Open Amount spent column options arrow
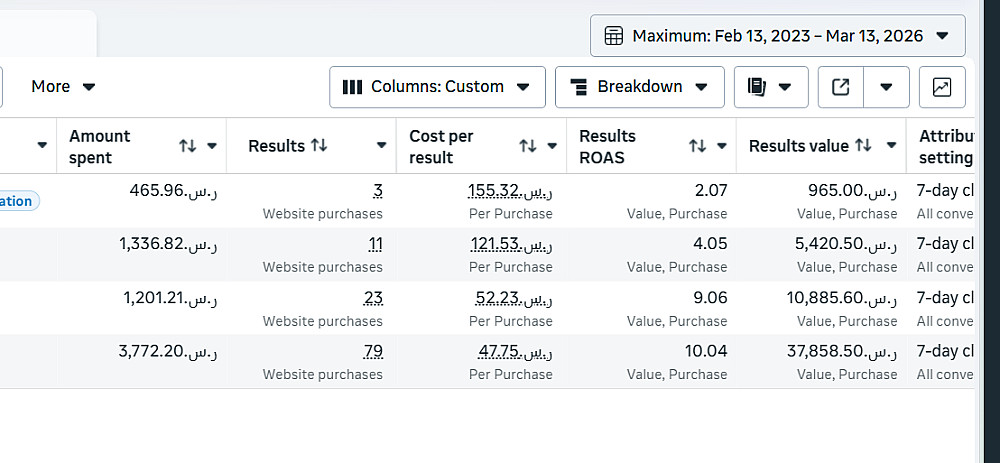The height and width of the screenshot is (463, 1000). pos(212,146)
